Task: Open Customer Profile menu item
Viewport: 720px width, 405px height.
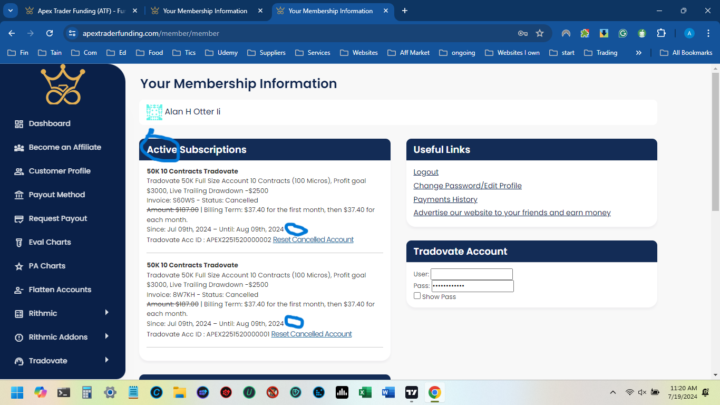Action: pyautogui.click(x=59, y=171)
